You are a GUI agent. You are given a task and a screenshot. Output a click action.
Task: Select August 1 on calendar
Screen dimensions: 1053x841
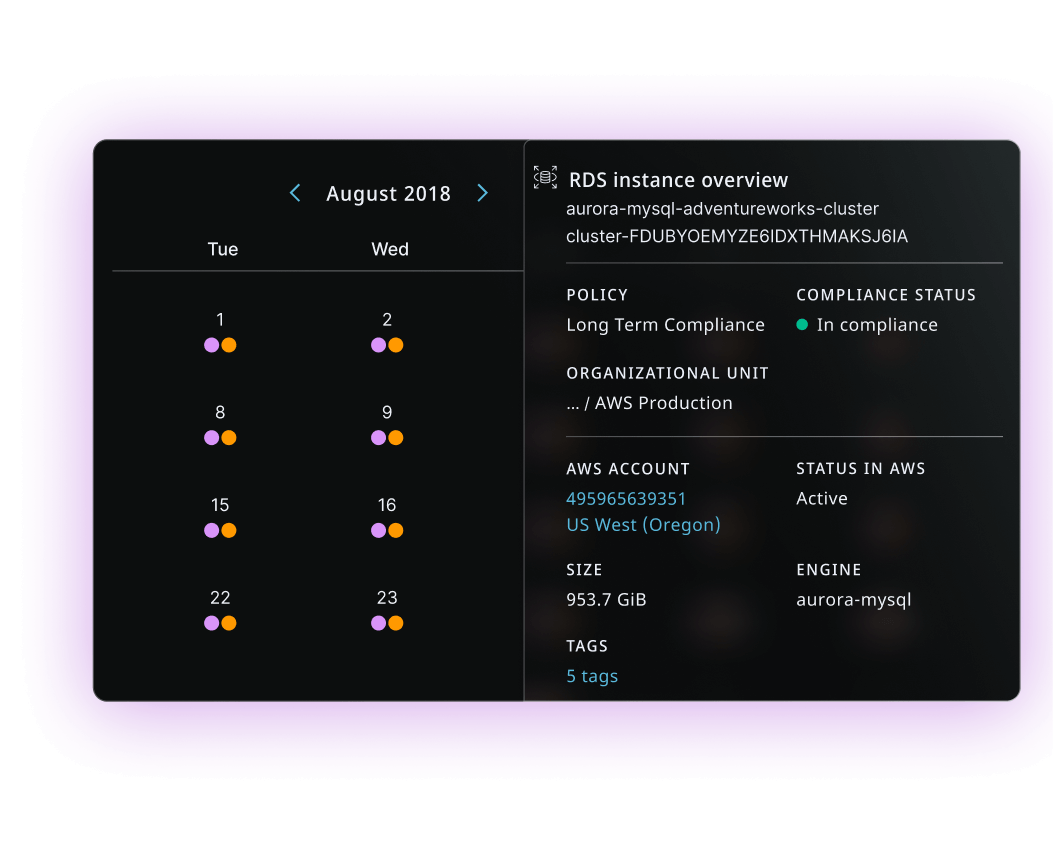click(x=220, y=320)
